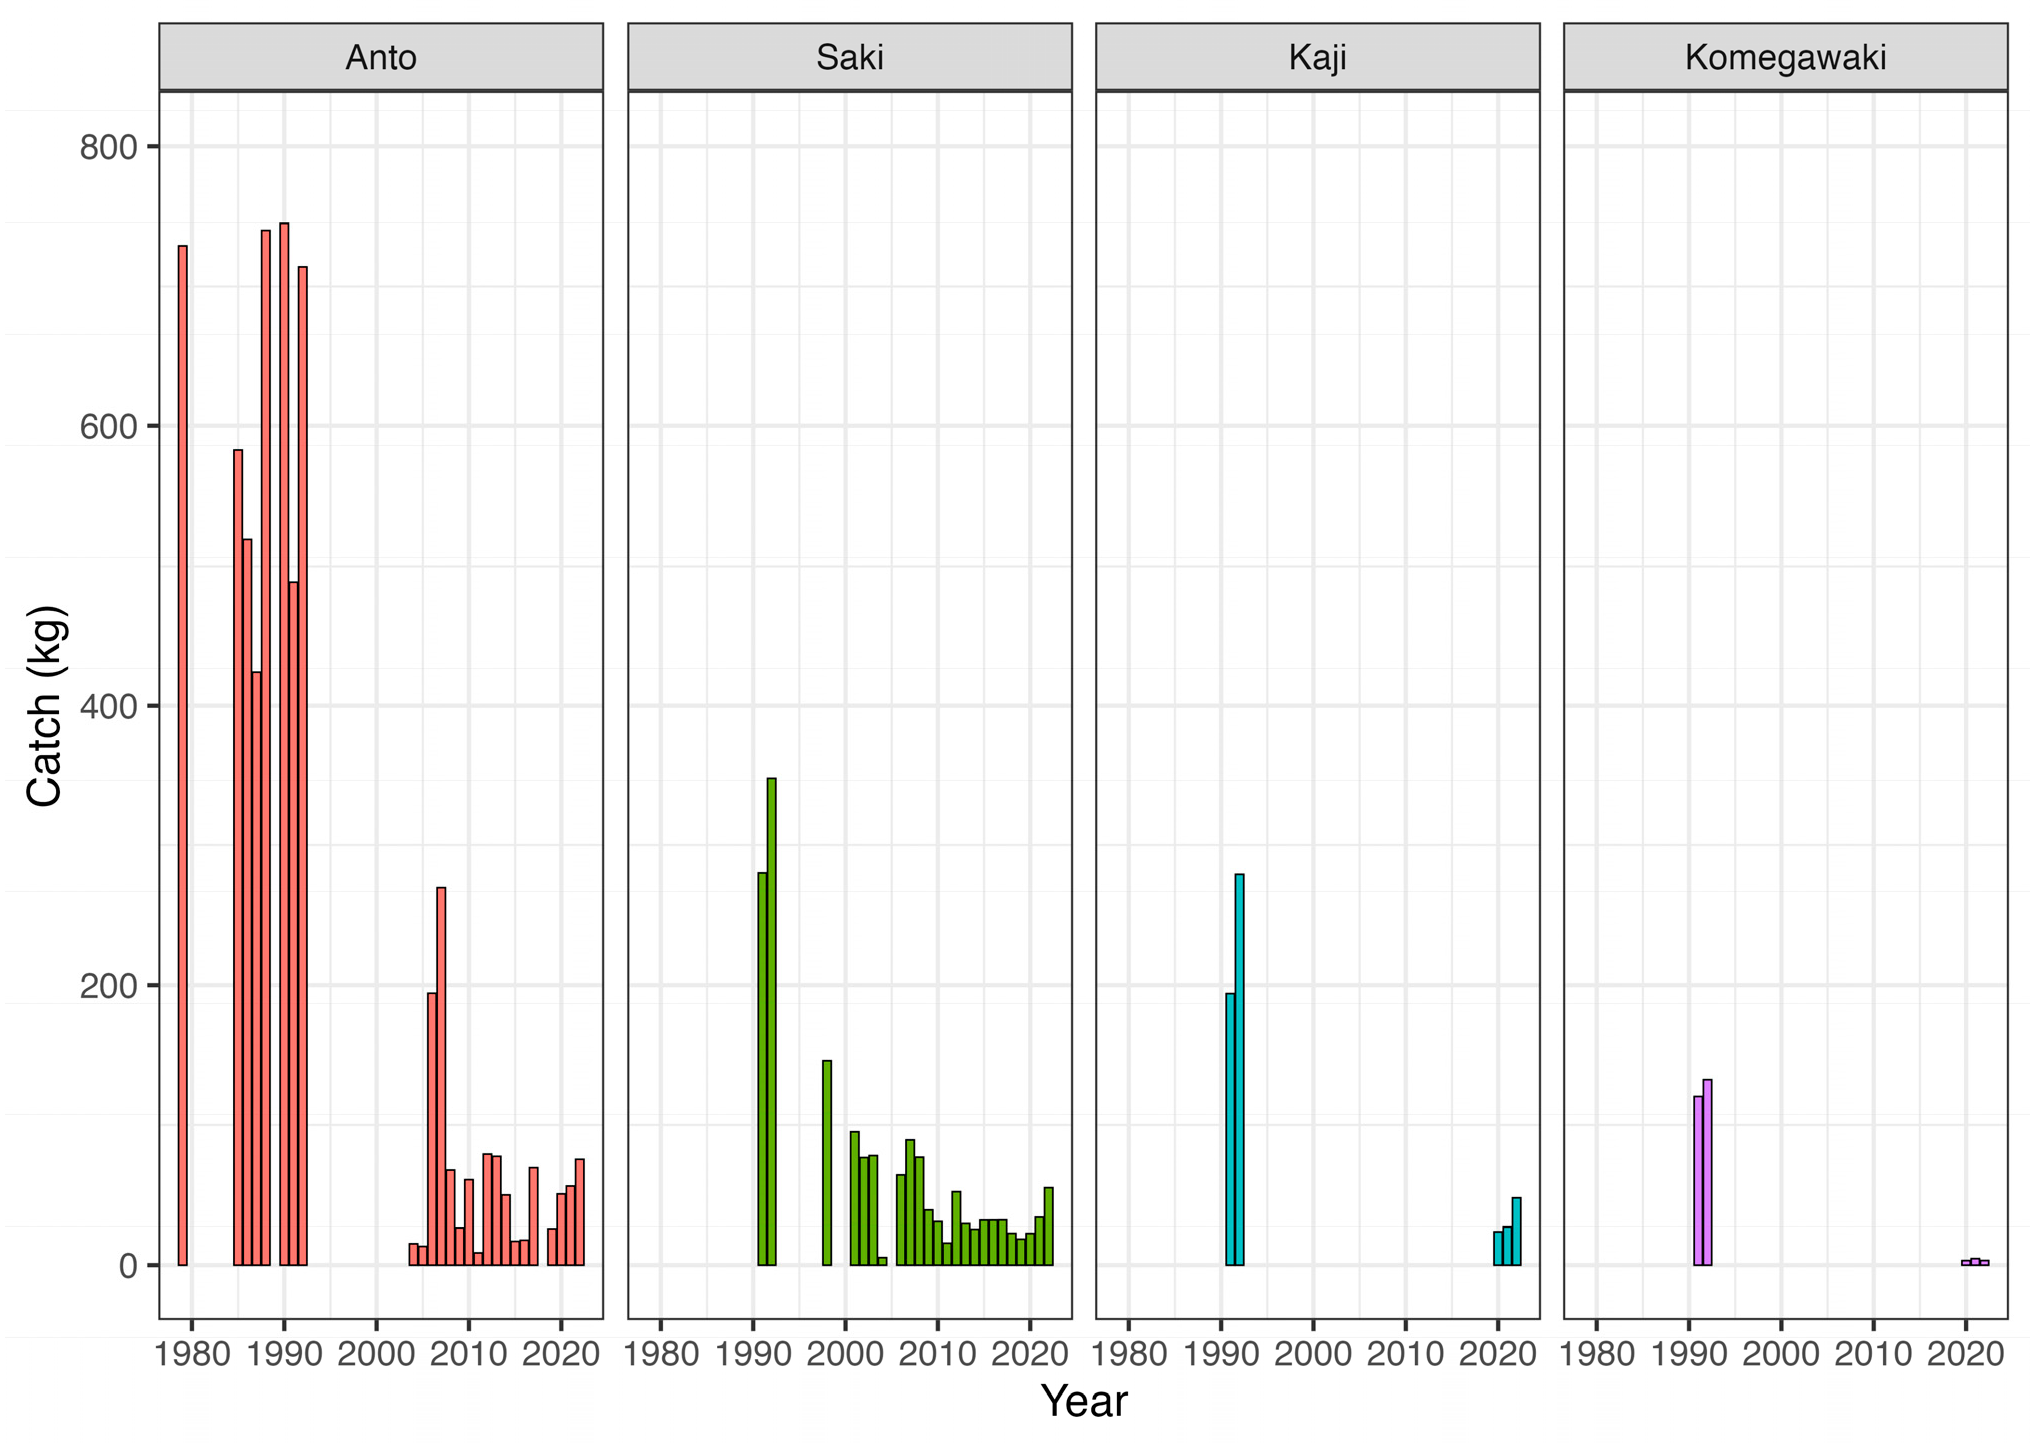The width and height of the screenshot is (2030, 1444).
Task: Click the 1980 label under Komegawaki panel
Action: tap(1597, 1354)
